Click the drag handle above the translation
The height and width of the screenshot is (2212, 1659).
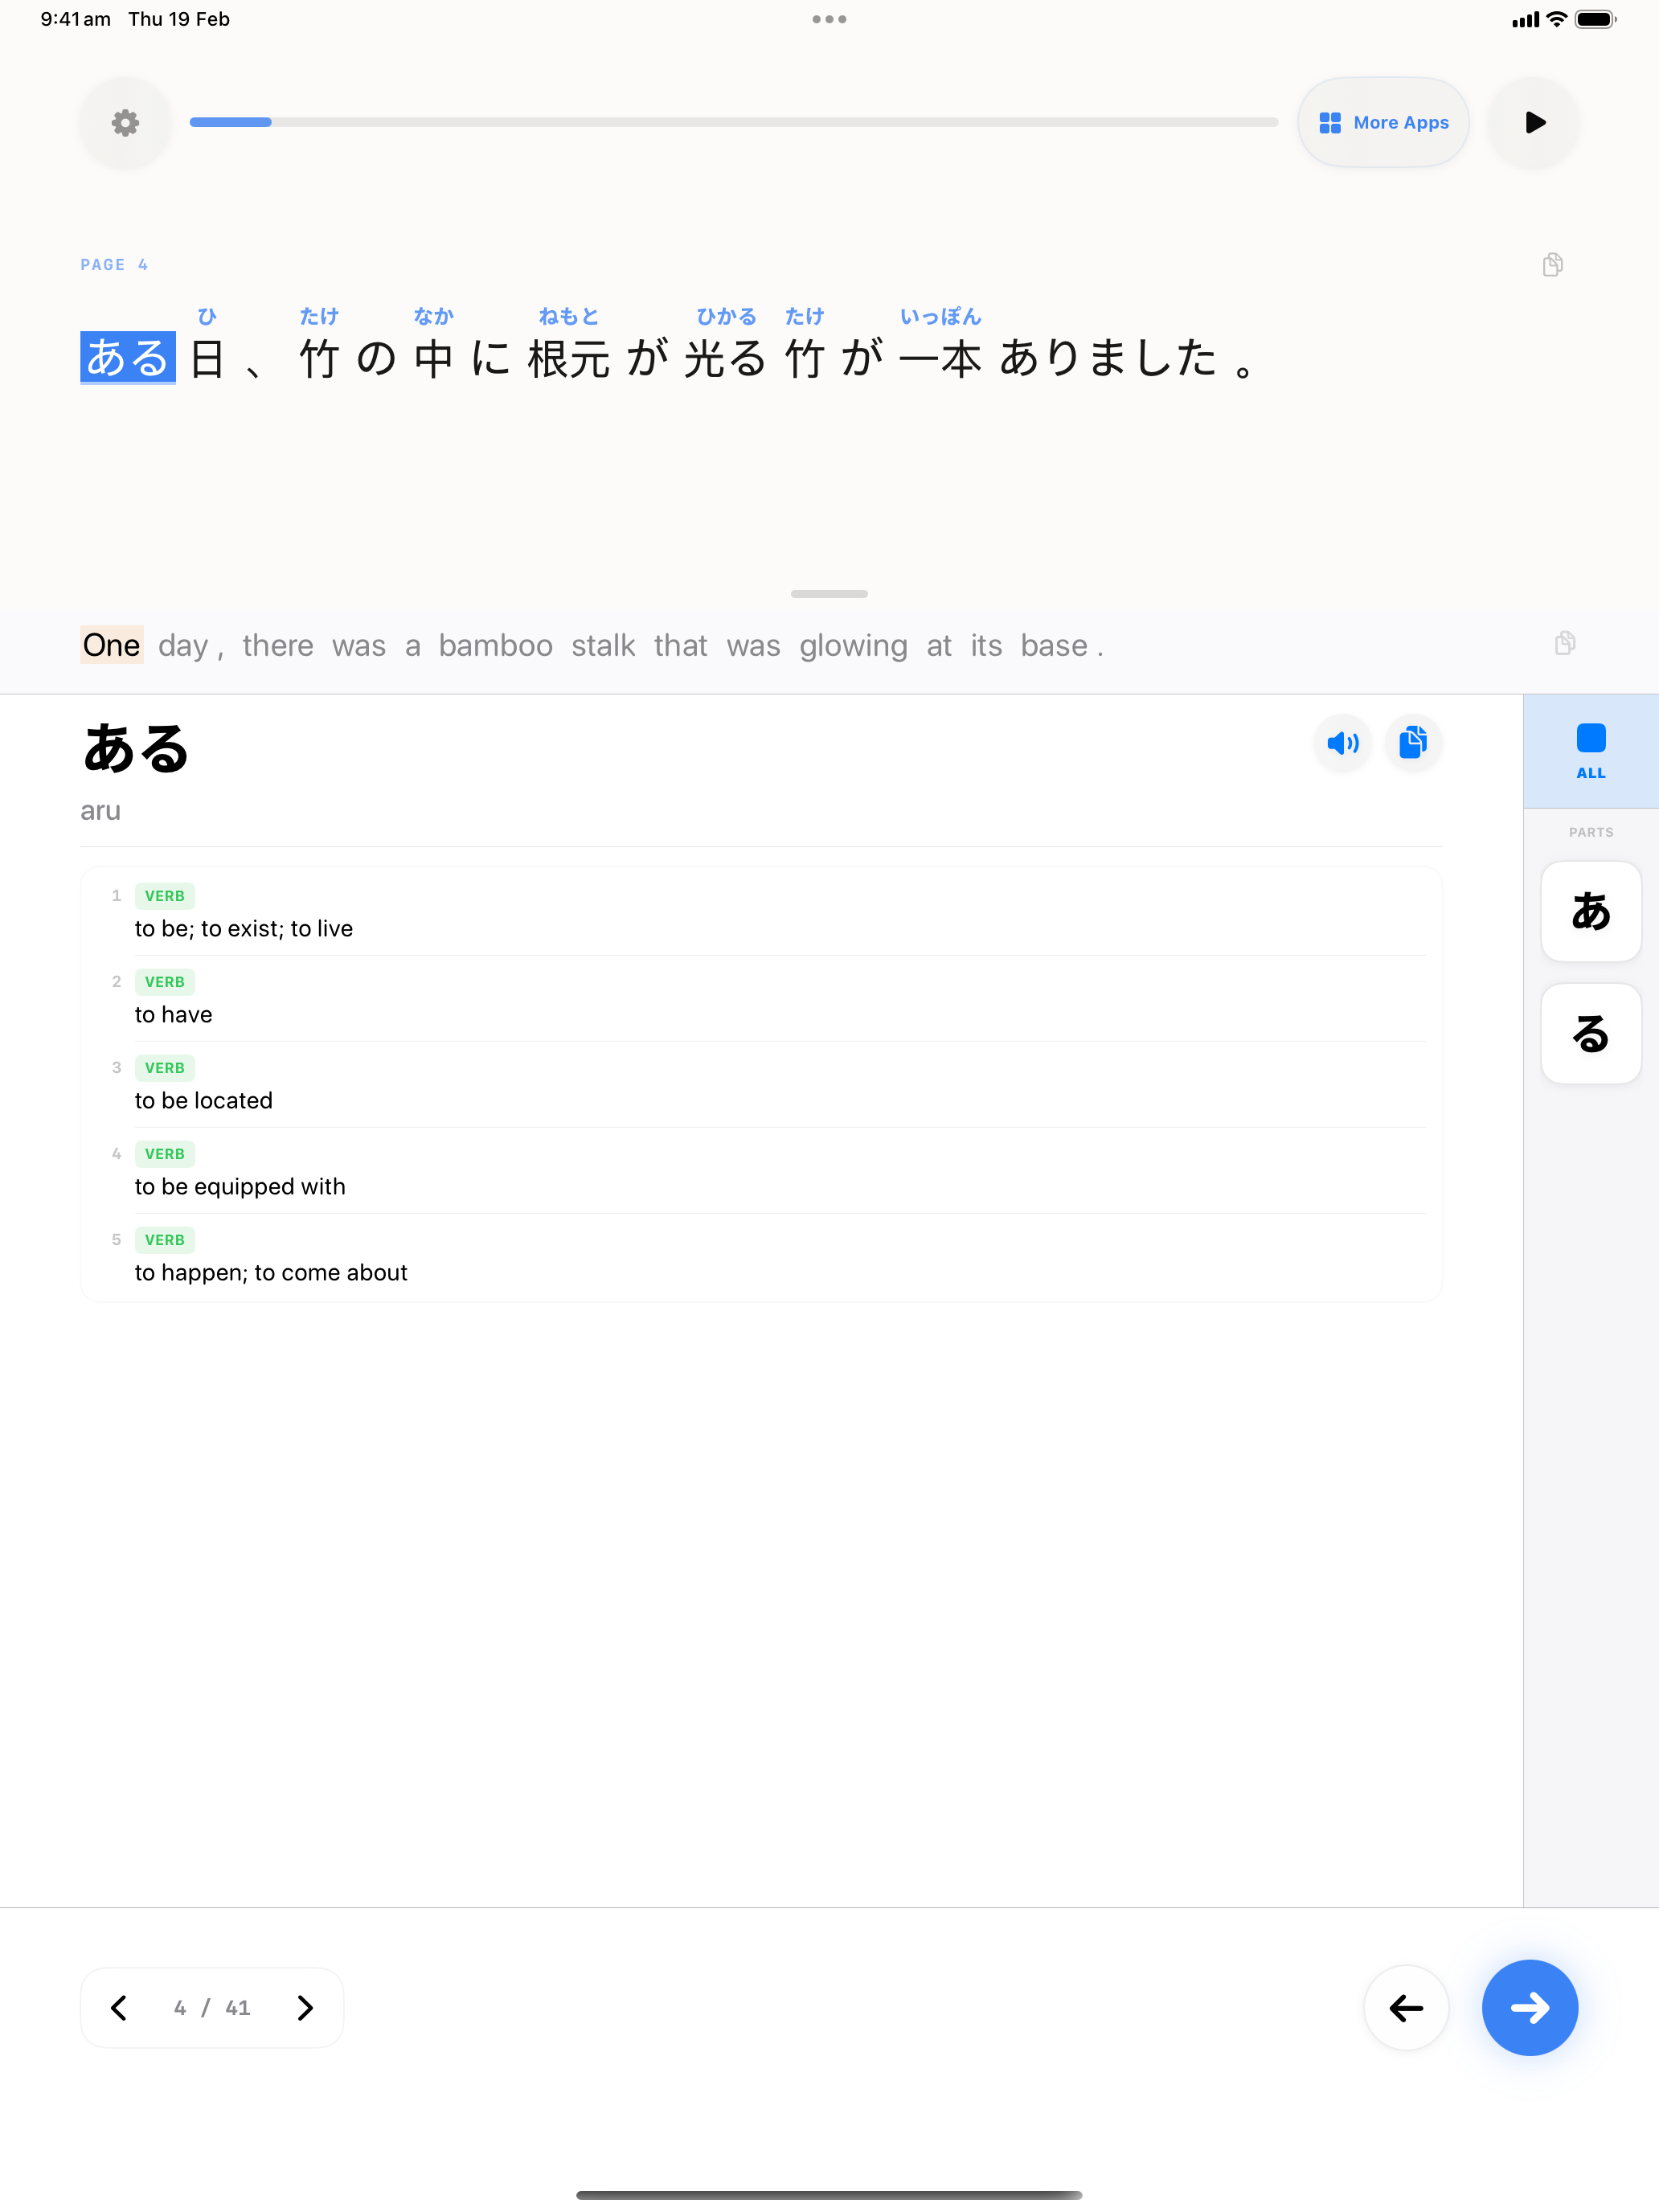click(x=829, y=594)
